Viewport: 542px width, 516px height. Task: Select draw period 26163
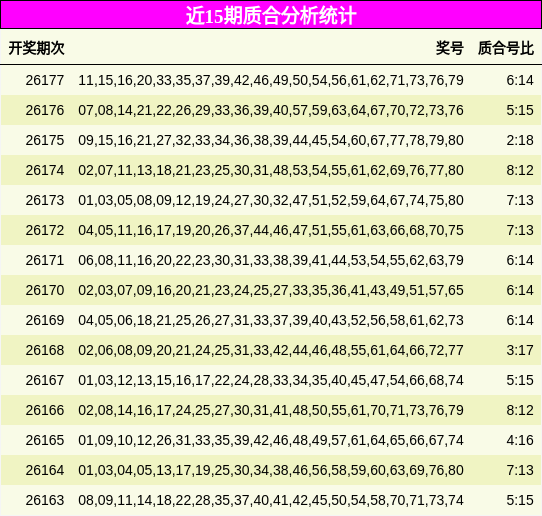tap(45, 500)
